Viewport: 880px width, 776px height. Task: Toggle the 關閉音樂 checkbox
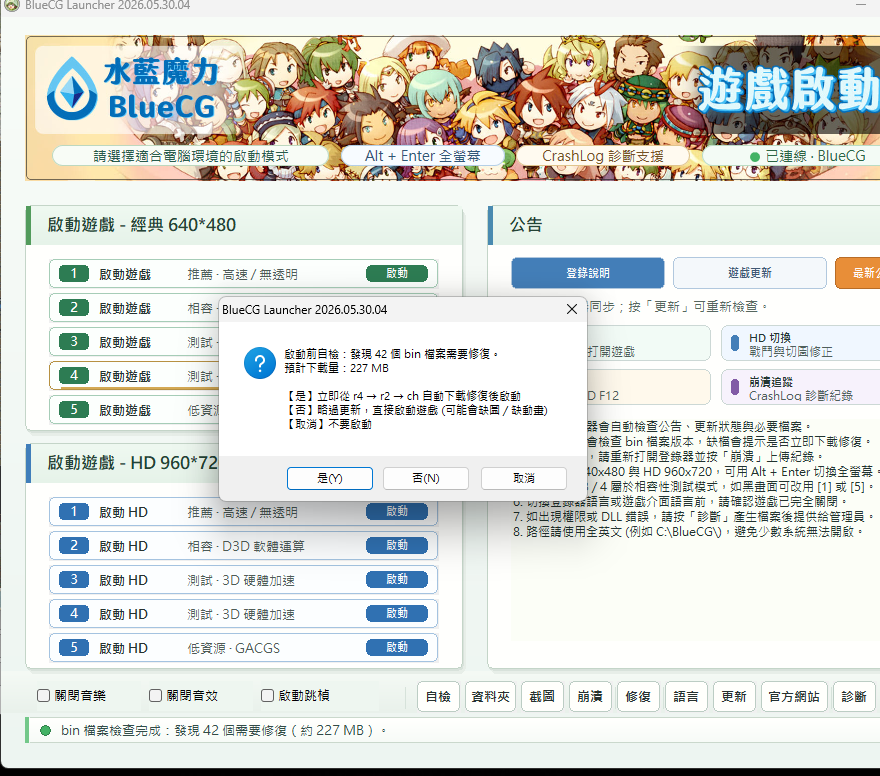pyautogui.click(x=43, y=696)
